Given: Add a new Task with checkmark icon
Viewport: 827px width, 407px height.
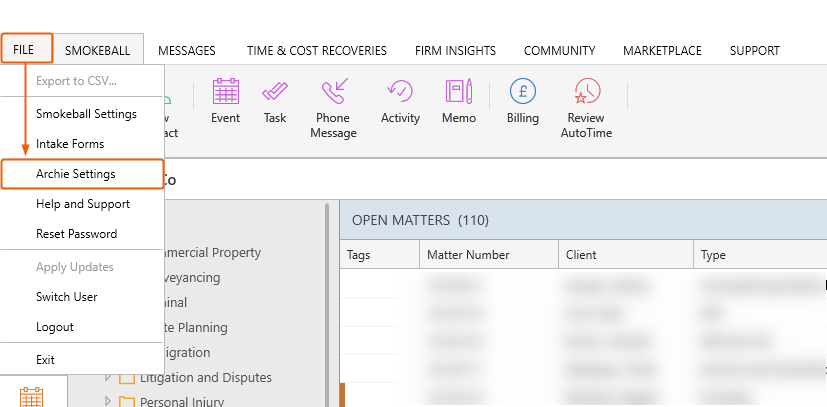Looking at the screenshot, I should point(275,102).
